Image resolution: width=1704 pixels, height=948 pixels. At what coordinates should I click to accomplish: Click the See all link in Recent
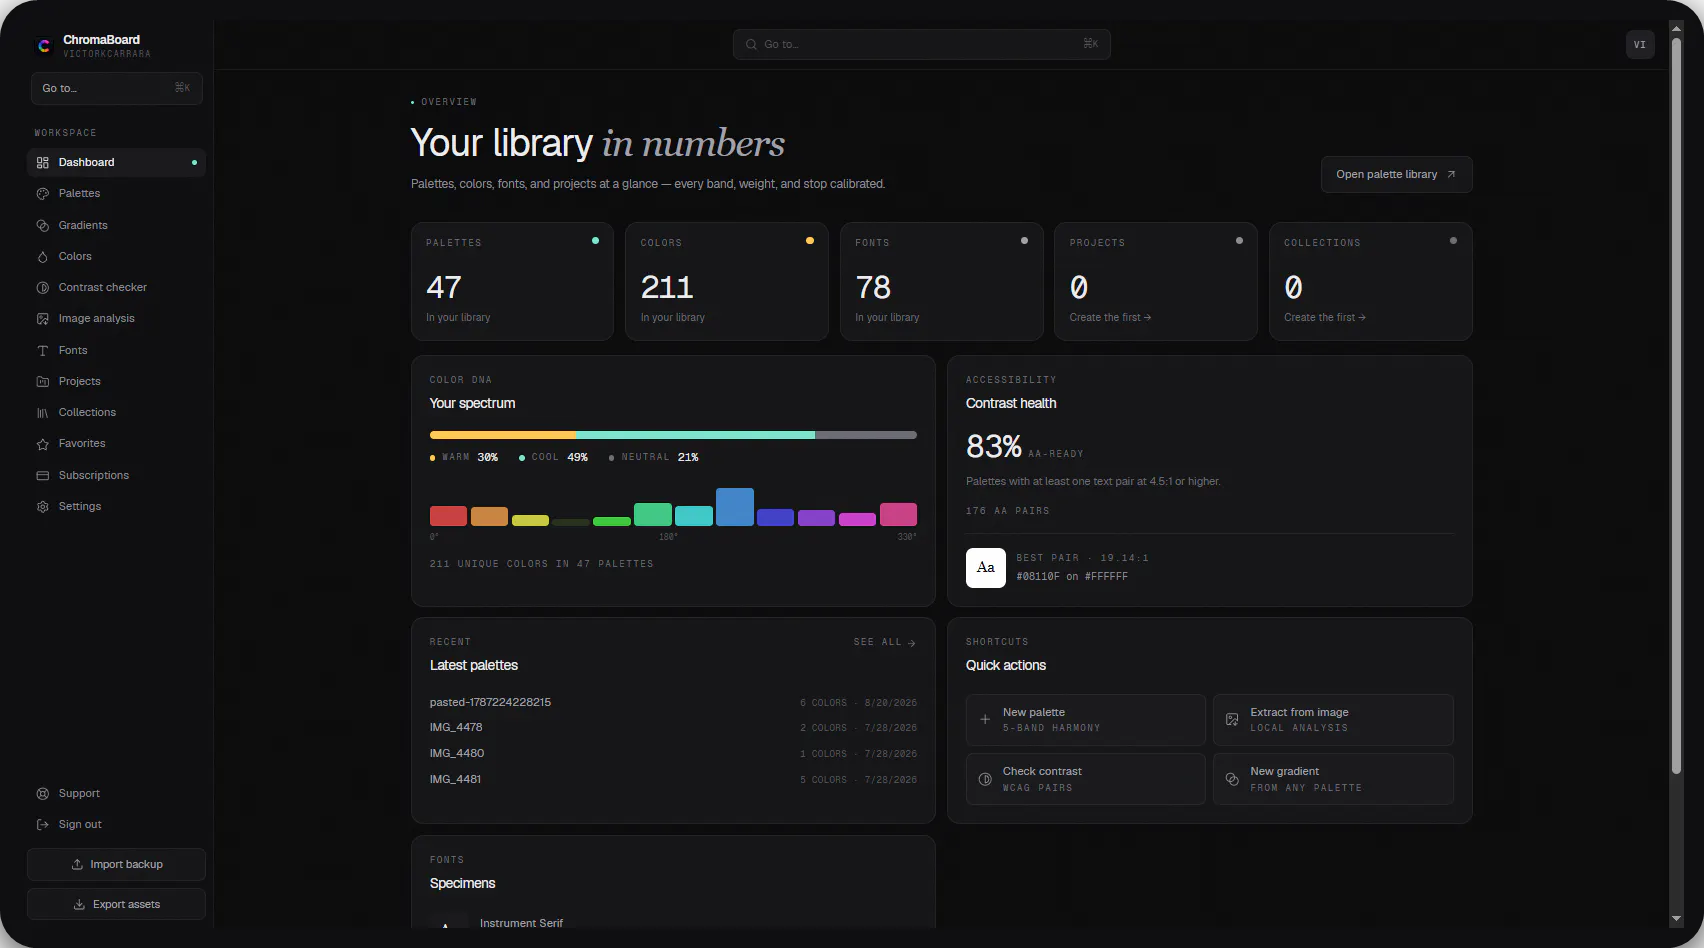(x=885, y=642)
